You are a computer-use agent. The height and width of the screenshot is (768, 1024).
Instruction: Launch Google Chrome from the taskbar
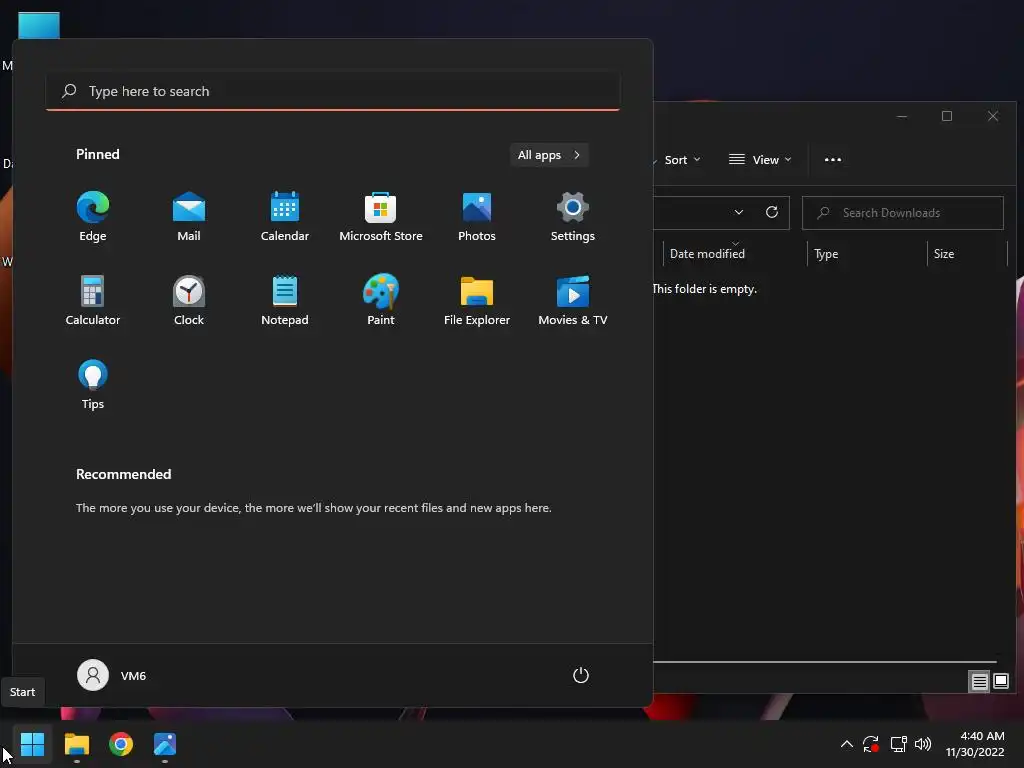coord(121,744)
